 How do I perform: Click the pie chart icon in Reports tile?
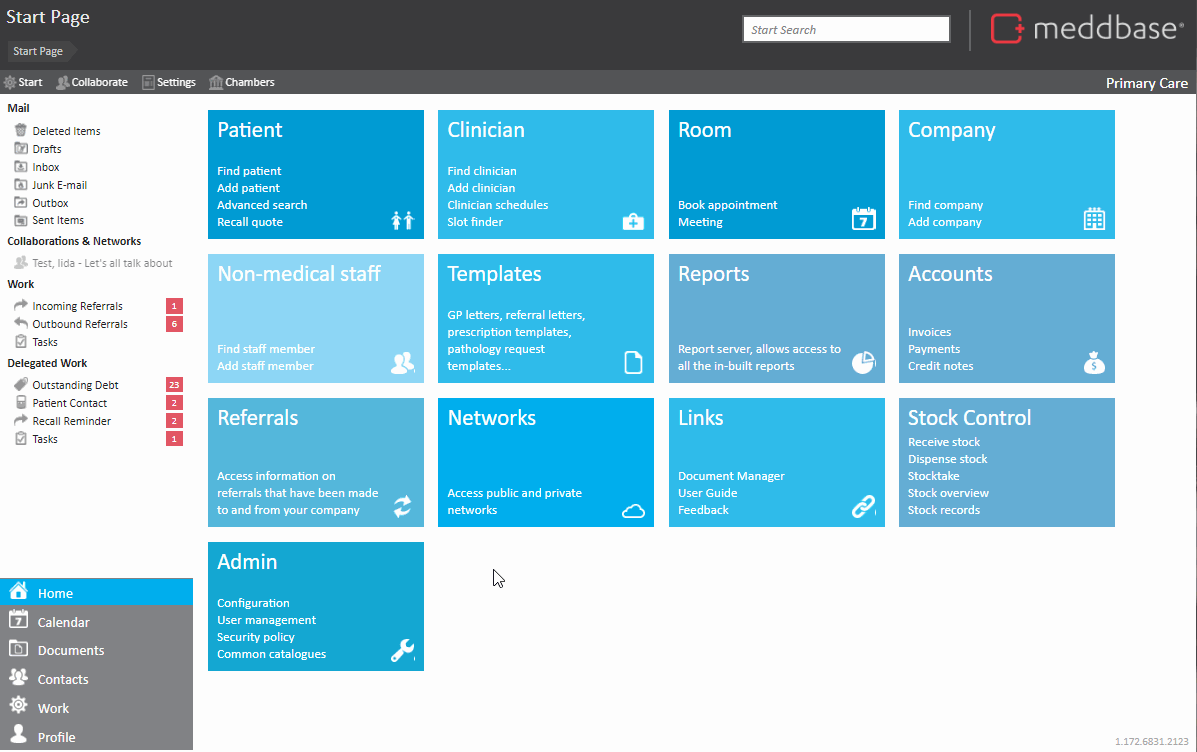click(x=863, y=363)
